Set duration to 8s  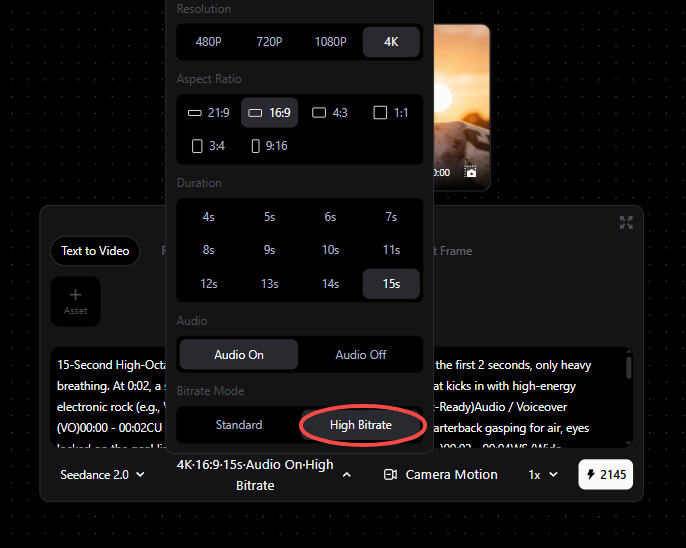(x=208, y=250)
